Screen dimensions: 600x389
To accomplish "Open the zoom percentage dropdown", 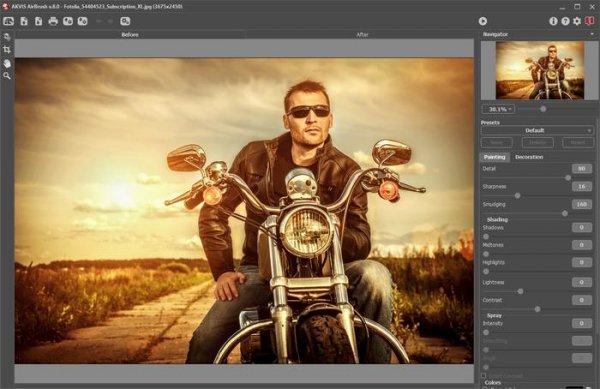I will click(x=498, y=109).
